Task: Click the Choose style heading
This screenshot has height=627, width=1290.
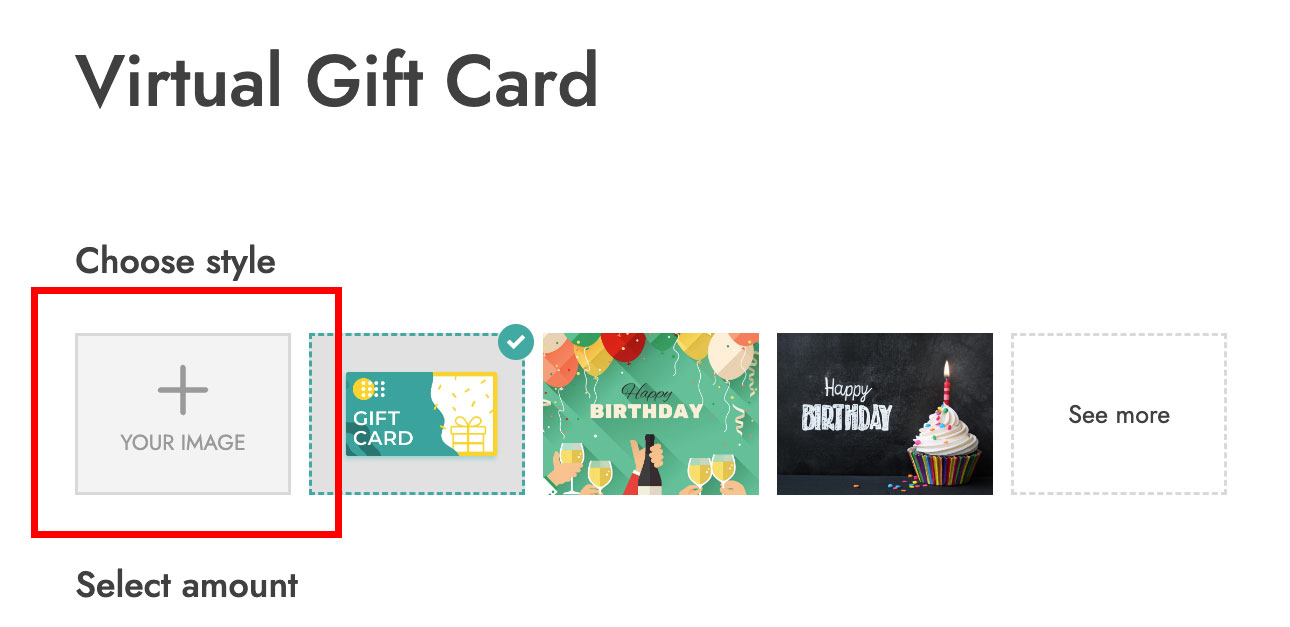Action: (176, 261)
